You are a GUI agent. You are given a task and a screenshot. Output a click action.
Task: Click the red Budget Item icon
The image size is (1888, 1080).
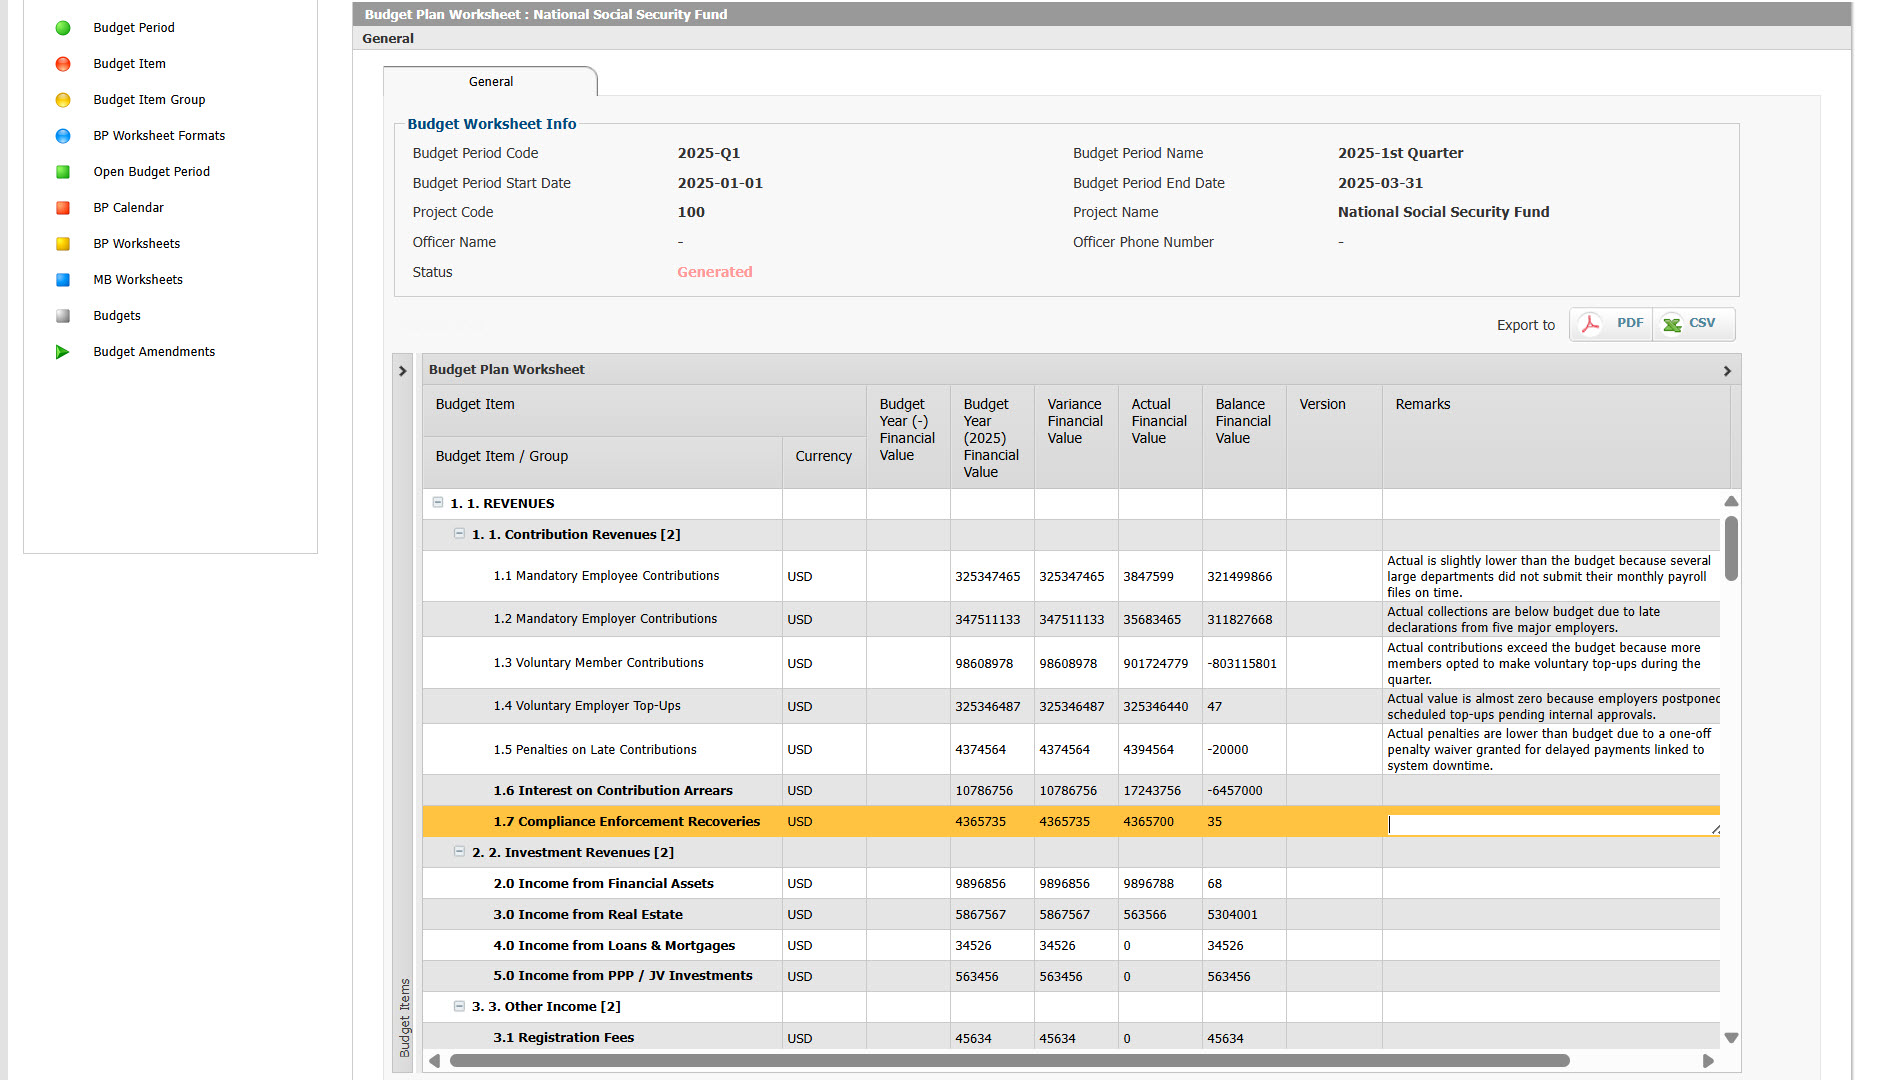point(63,64)
